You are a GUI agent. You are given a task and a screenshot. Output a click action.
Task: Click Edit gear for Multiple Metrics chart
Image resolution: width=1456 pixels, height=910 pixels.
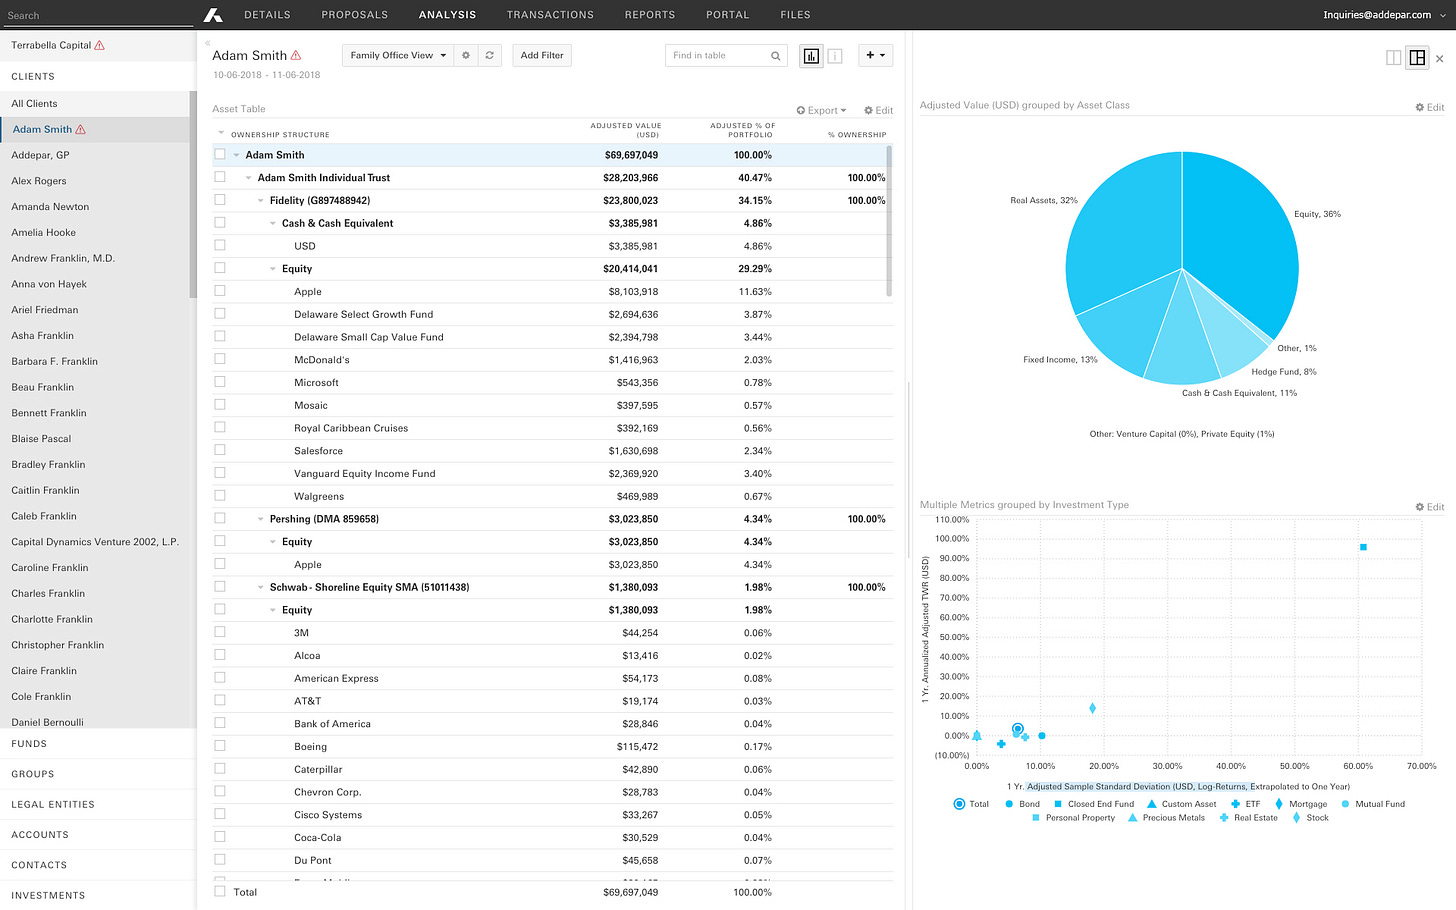(x=1430, y=507)
